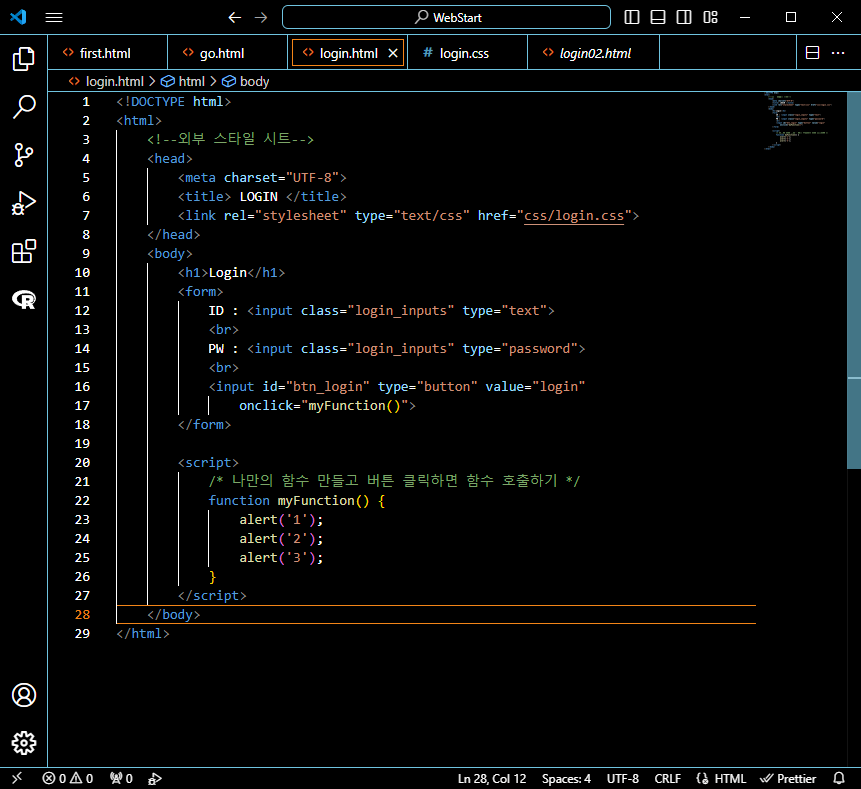This screenshot has width=861, height=789.
Task: Click the code minimap preview
Action: tap(799, 121)
